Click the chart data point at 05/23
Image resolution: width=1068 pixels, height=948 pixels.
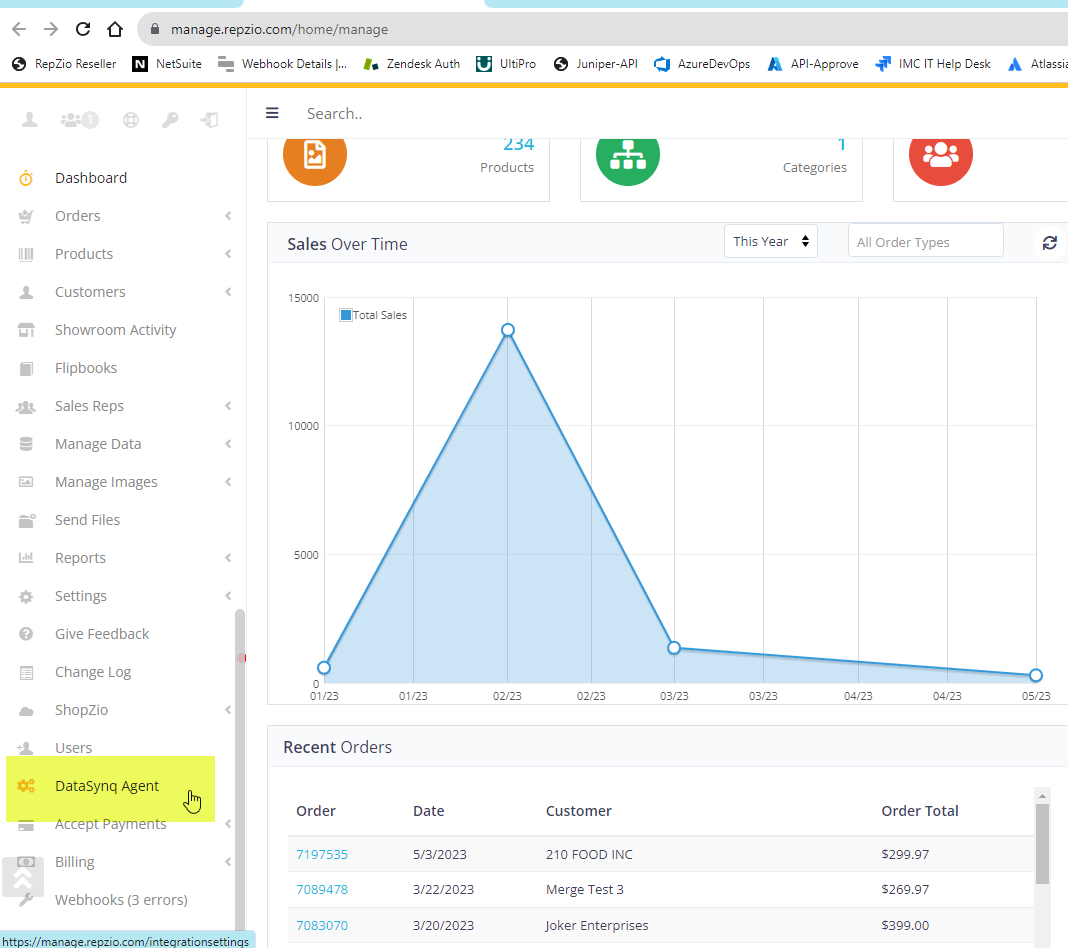[1035, 676]
